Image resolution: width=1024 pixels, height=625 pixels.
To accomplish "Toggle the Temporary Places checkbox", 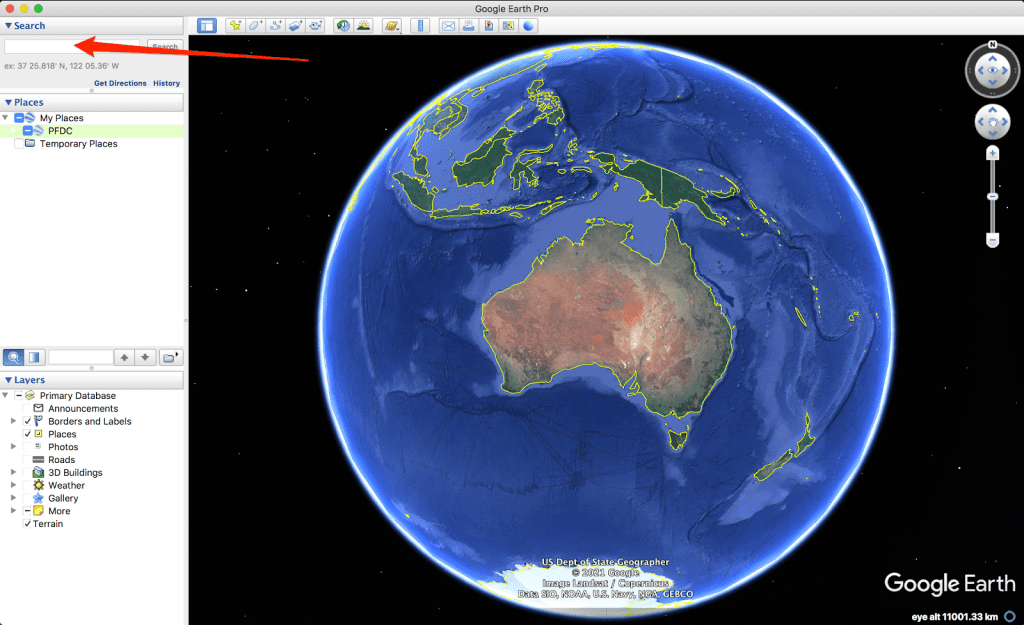I will click(x=19, y=144).
